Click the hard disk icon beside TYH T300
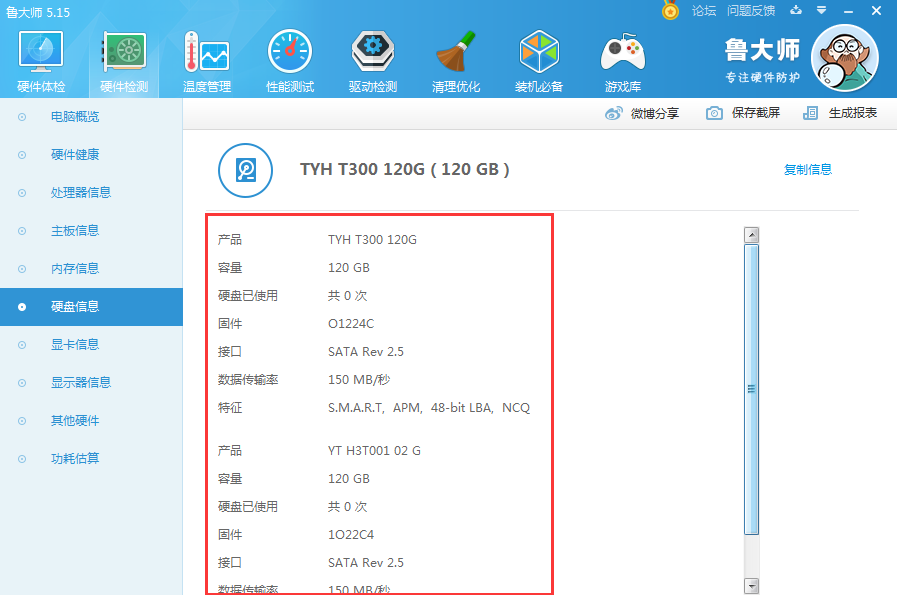Image resolution: width=897 pixels, height=595 pixels. 245,170
